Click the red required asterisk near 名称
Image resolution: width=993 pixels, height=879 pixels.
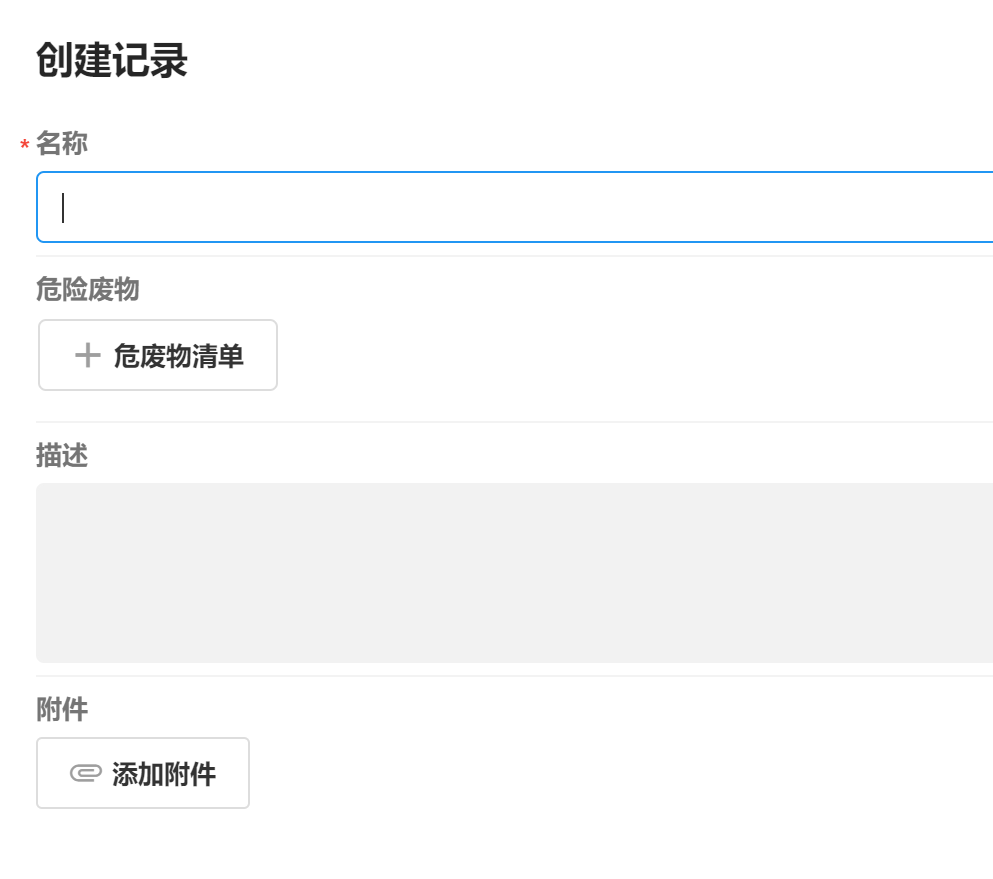[x=24, y=146]
